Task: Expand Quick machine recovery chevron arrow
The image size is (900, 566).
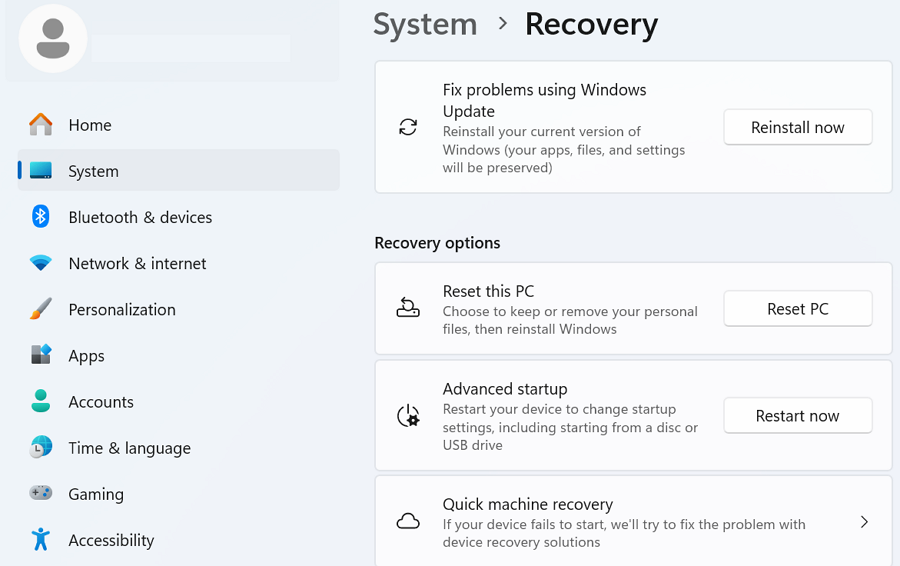Action: (x=864, y=522)
